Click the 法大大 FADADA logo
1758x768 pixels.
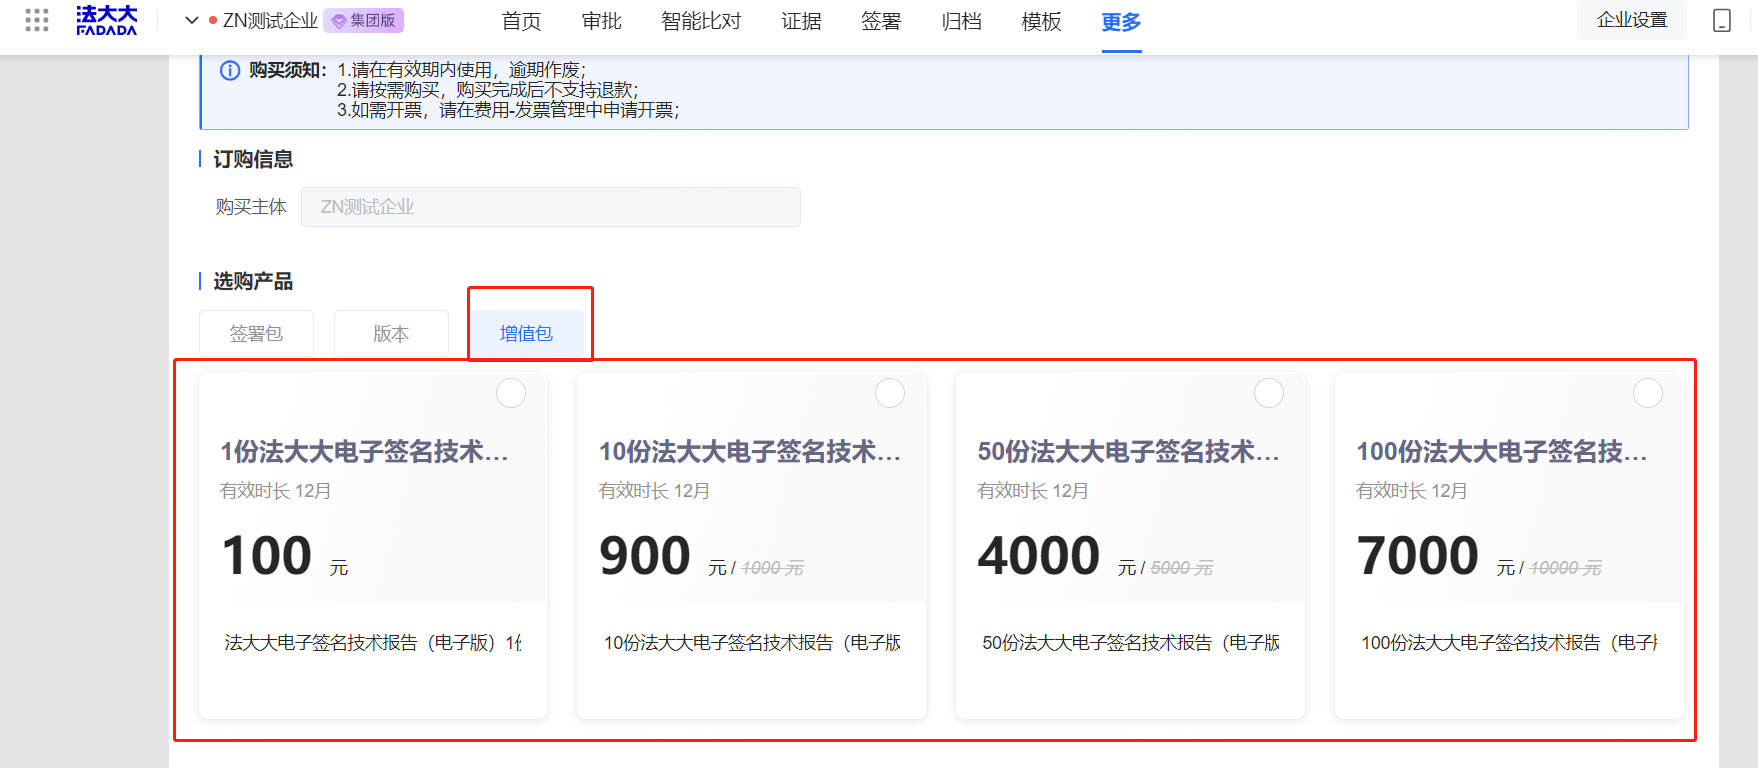[106, 20]
